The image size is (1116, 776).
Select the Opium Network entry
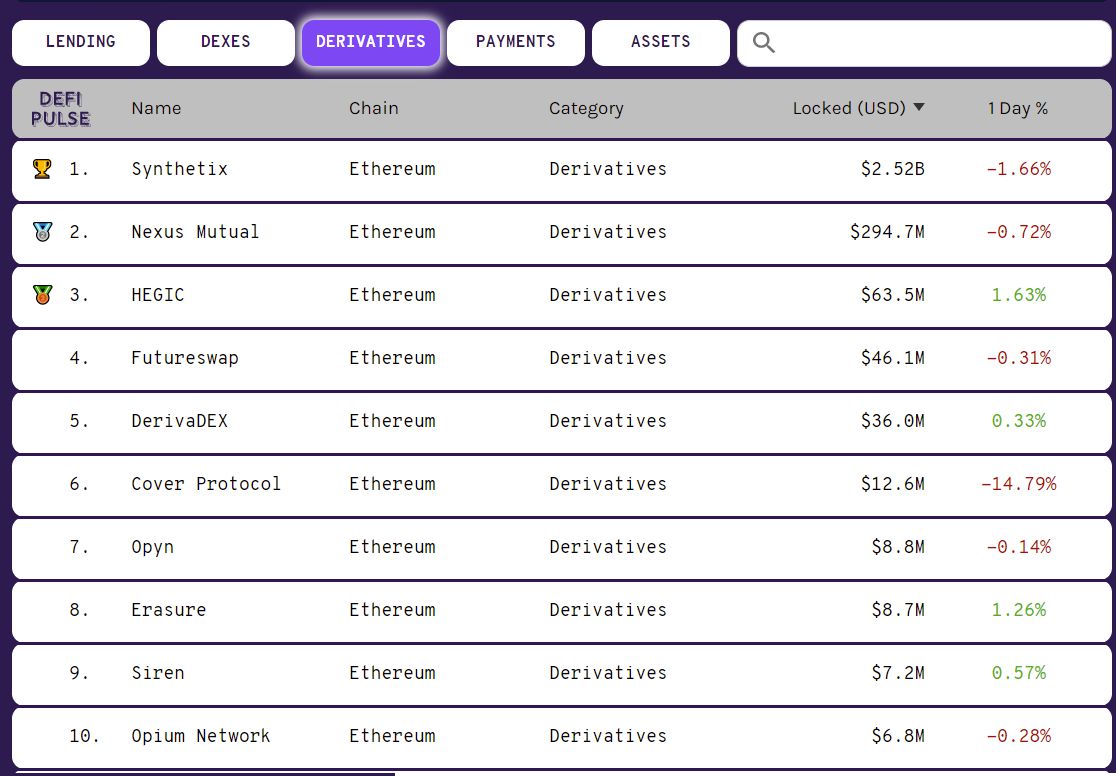(x=200, y=736)
